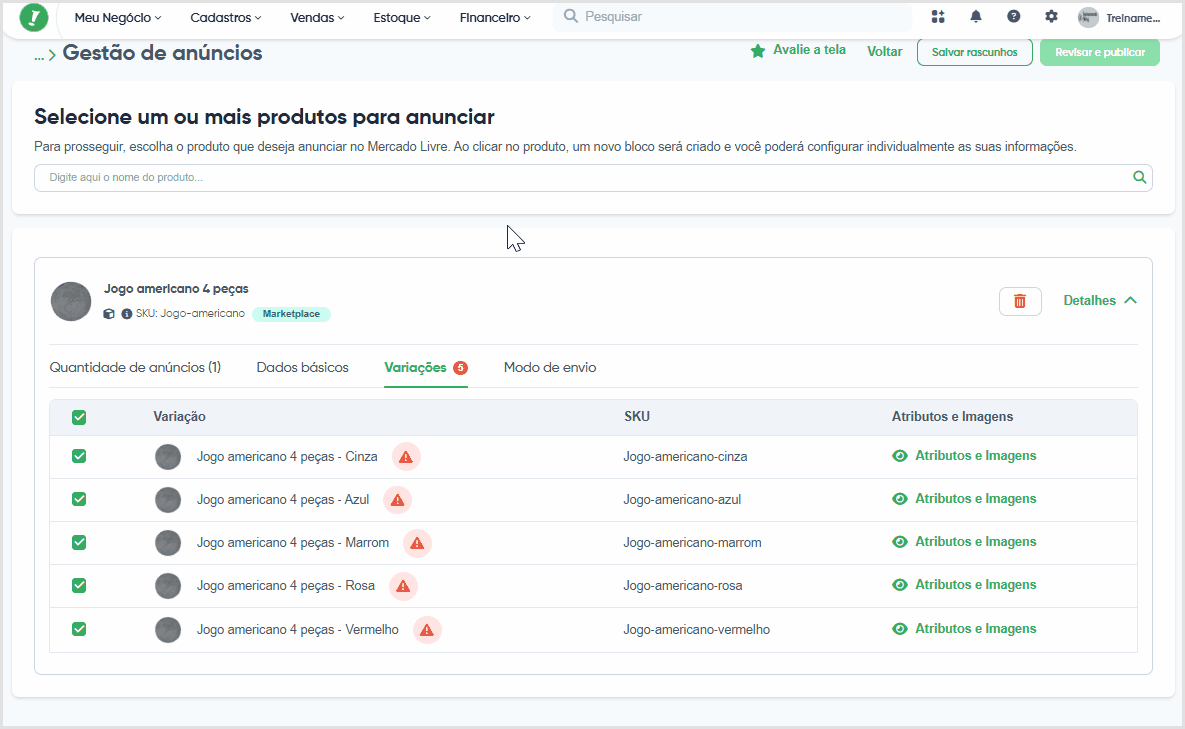Viewport: 1185px width, 729px height.
Task: Click the Variação column header
Action: click(x=179, y=417)
